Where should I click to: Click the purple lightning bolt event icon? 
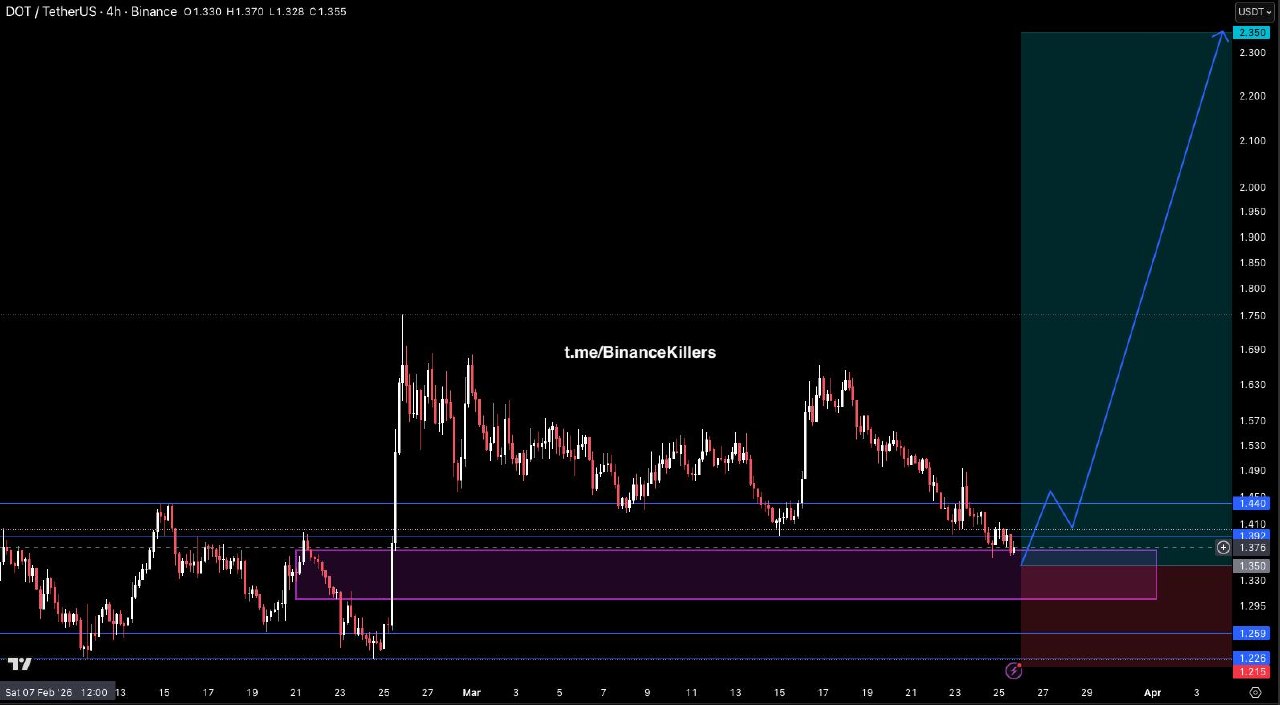pos(1013,671)
